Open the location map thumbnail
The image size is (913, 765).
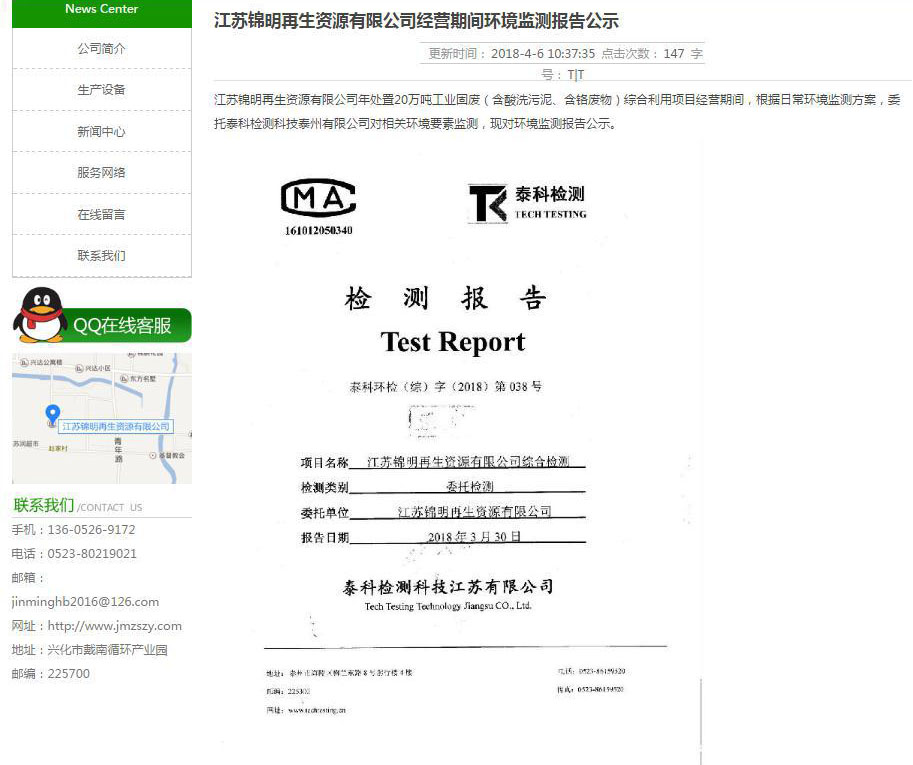102,418
